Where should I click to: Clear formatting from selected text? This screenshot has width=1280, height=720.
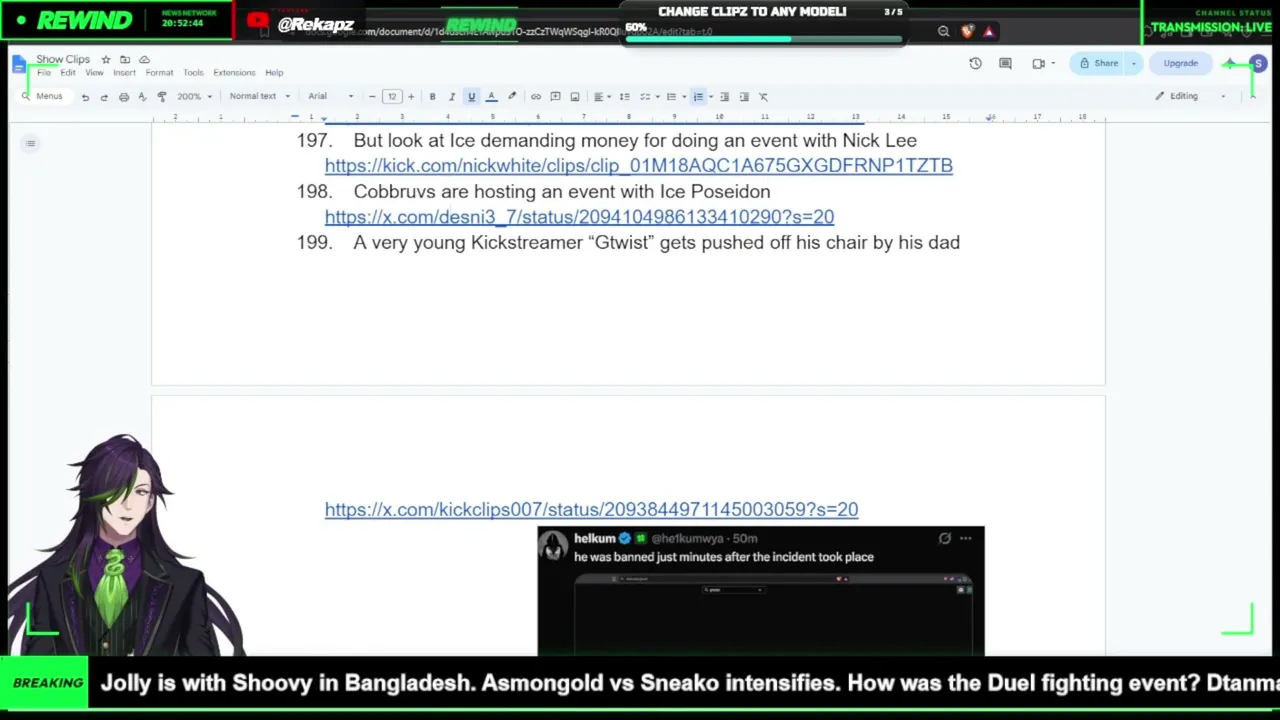point(764,97)
